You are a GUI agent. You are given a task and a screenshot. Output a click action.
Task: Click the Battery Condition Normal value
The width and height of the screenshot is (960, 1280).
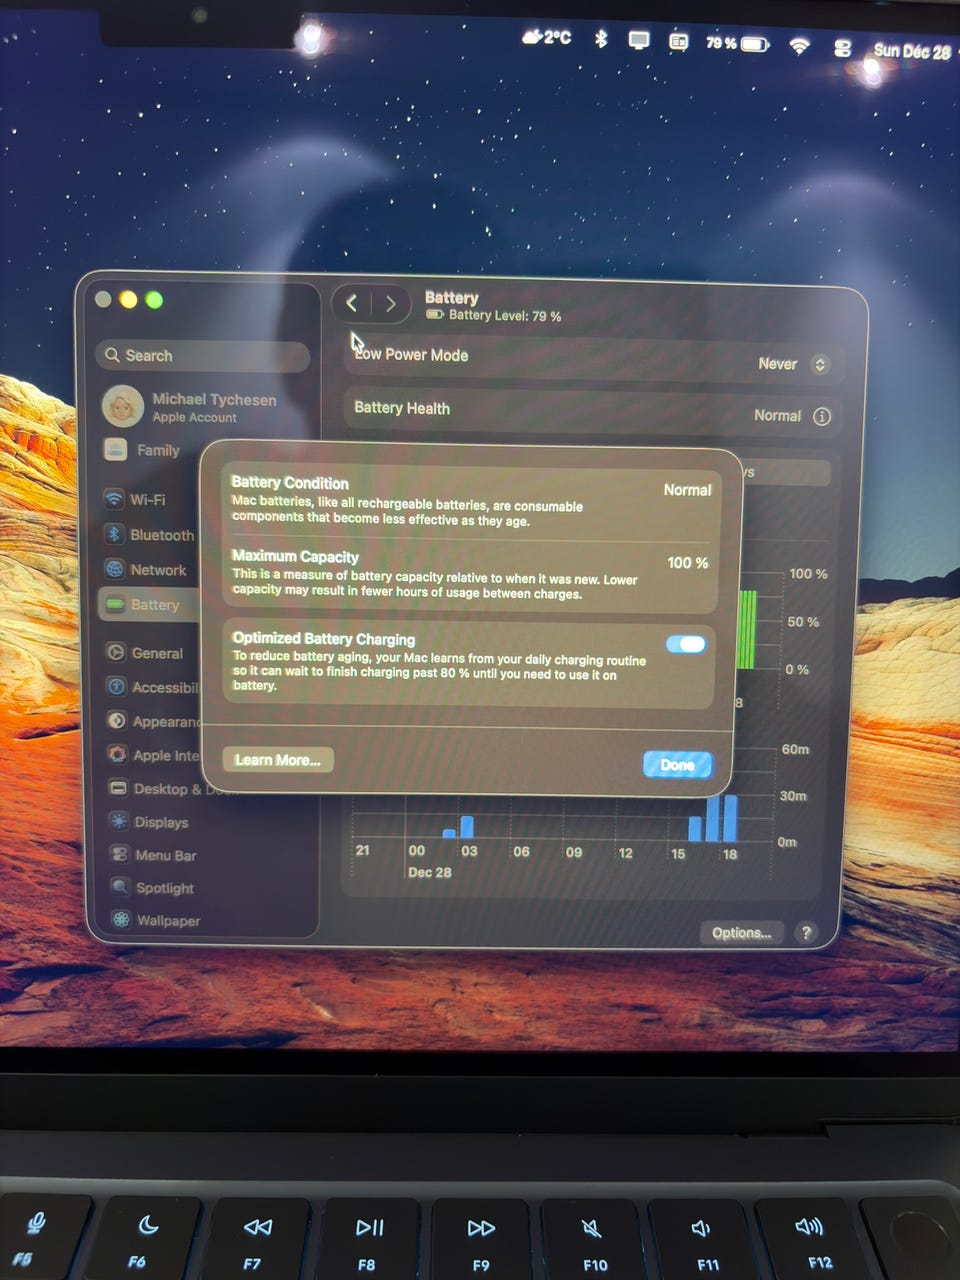(x=687, y=490)
